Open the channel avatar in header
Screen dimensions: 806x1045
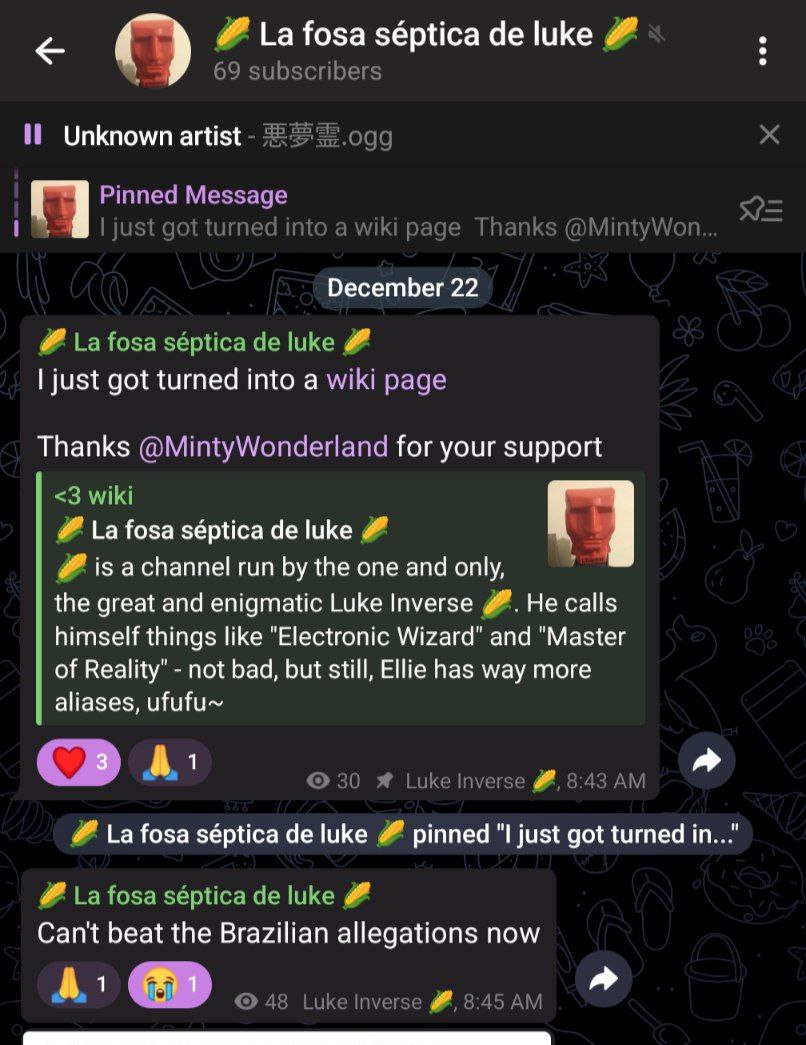click(x=153, y=51)
